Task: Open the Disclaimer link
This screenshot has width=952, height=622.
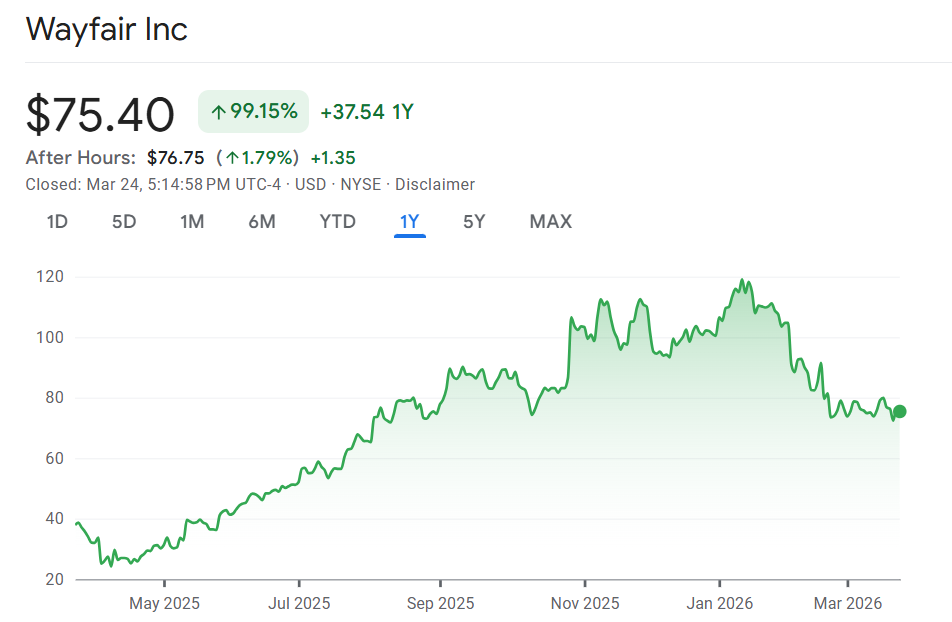Action: (x=435, y=184)
